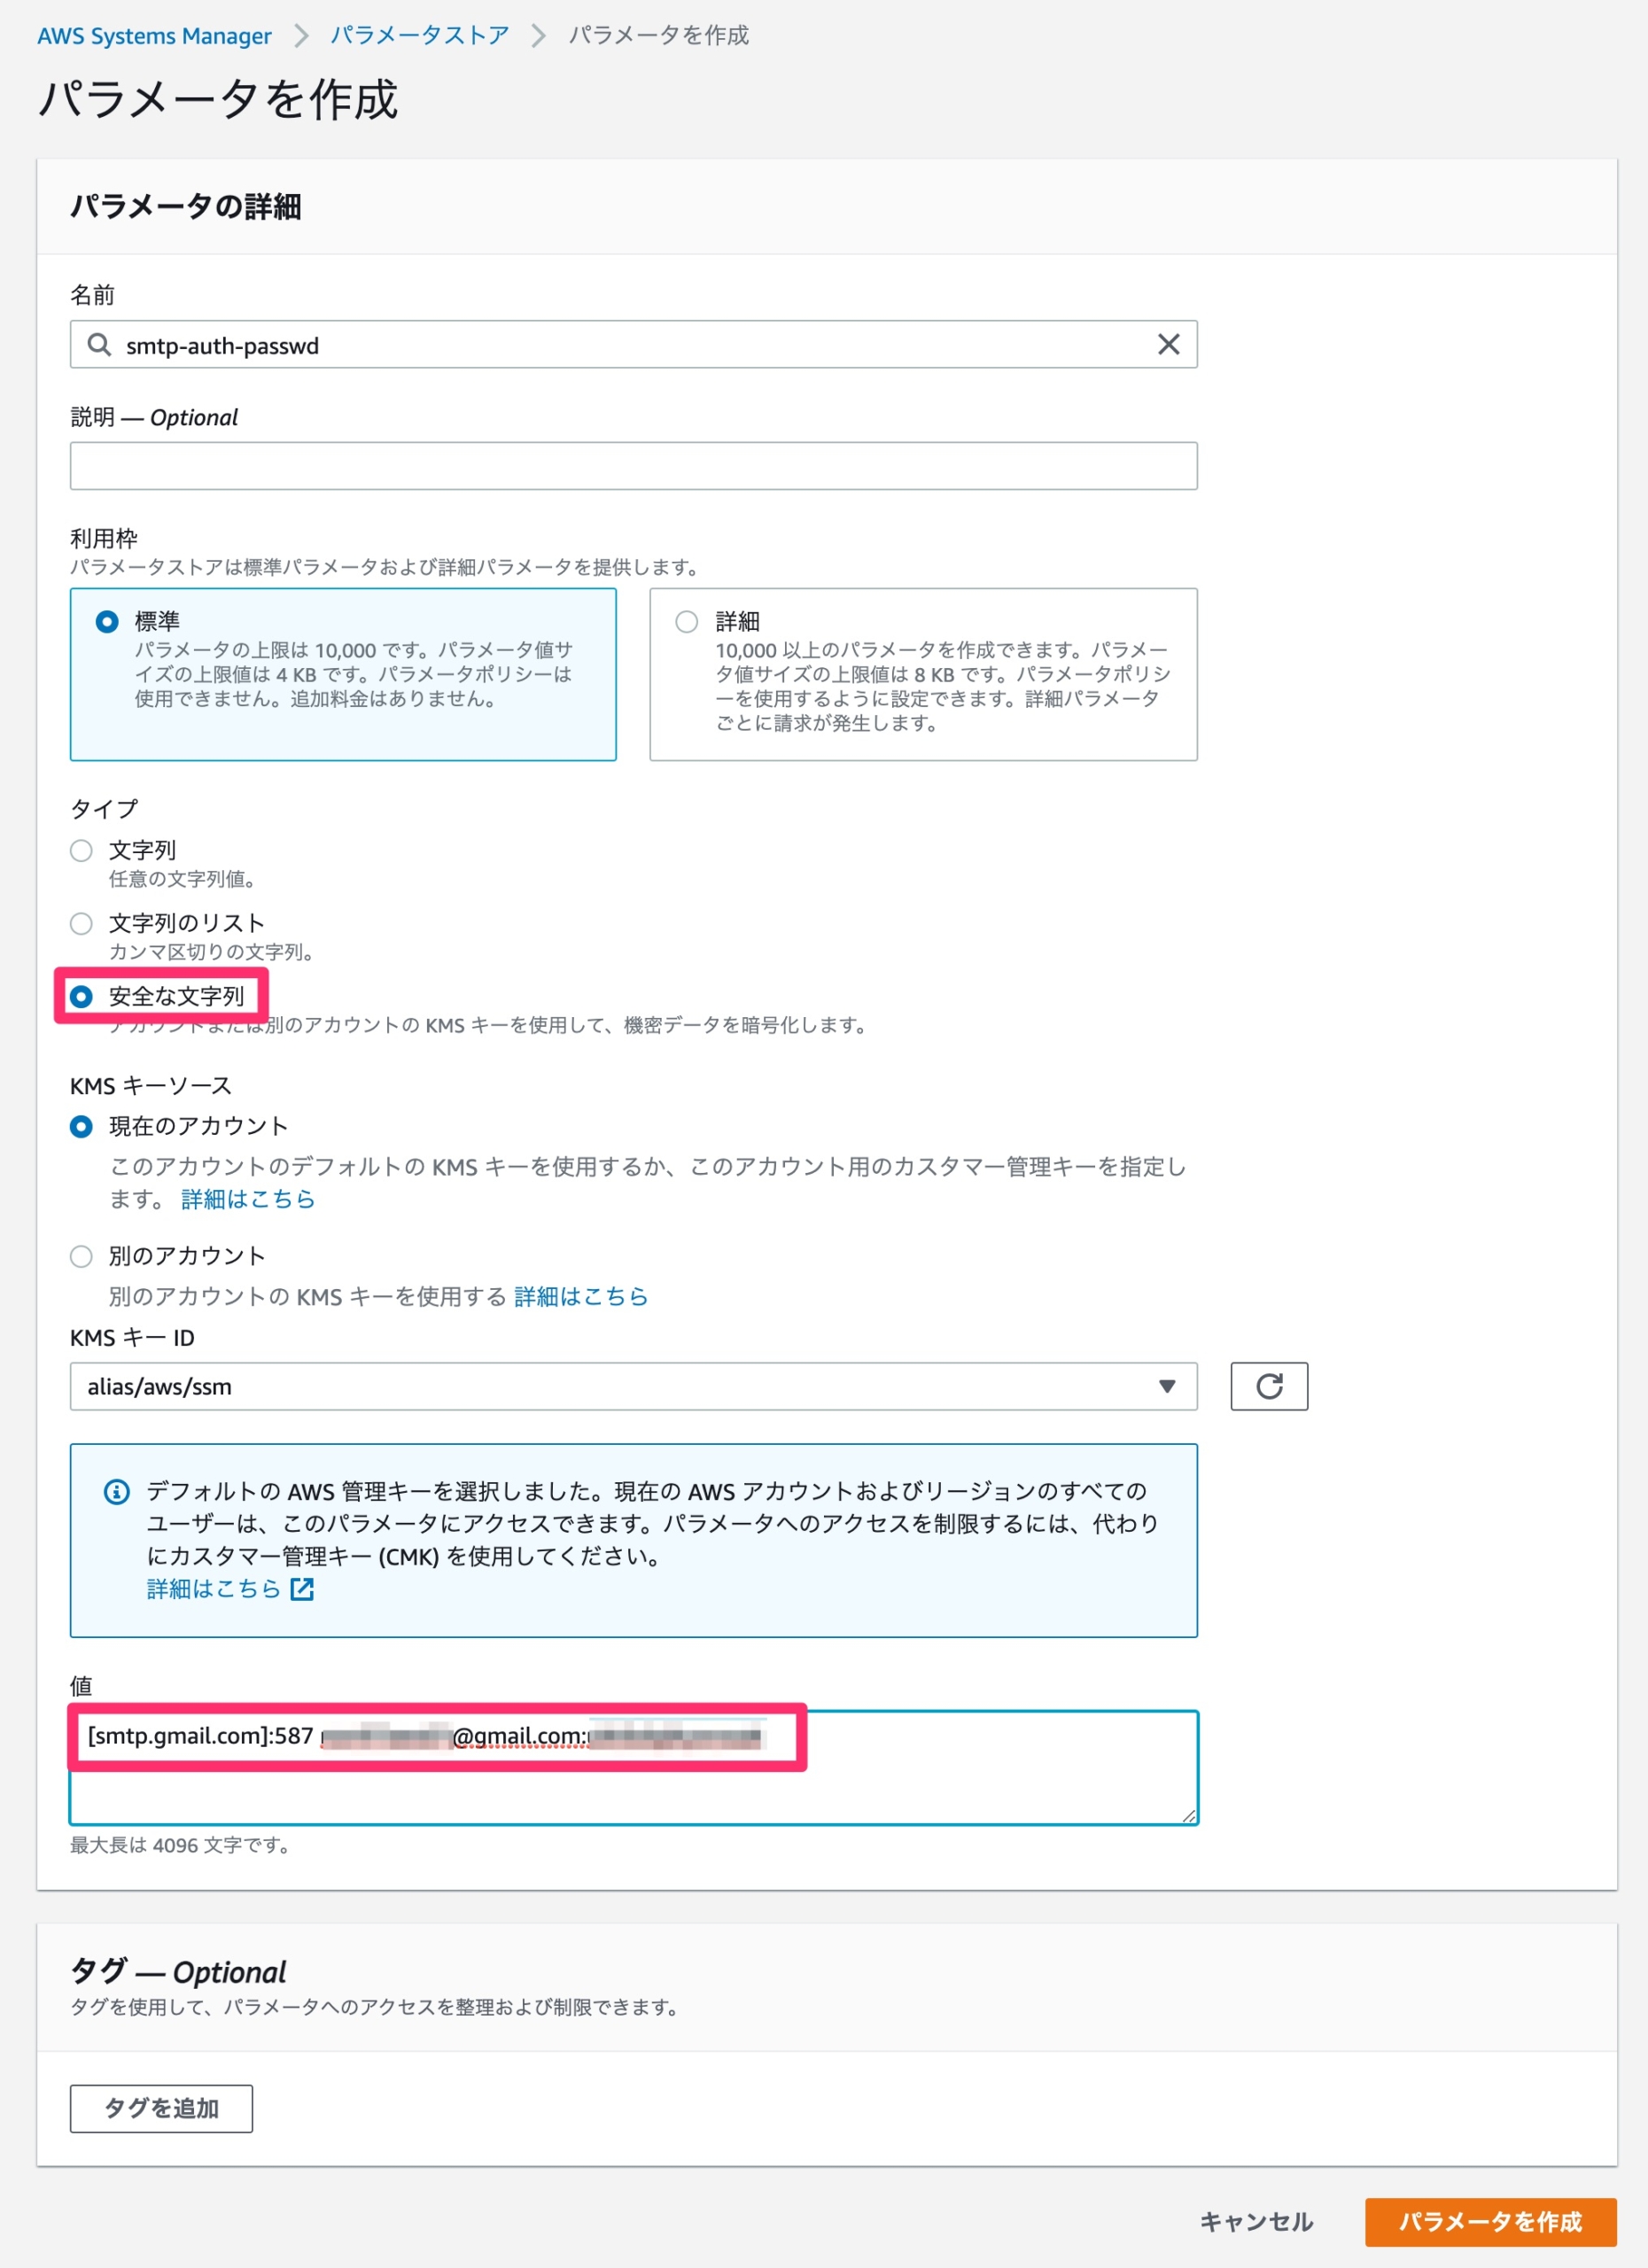Image resolution: width=1648 pixels, height=2268 pixels.
Task: Click 詳細はこちら under 現在のアカウント
Action: pos(246,1199)
